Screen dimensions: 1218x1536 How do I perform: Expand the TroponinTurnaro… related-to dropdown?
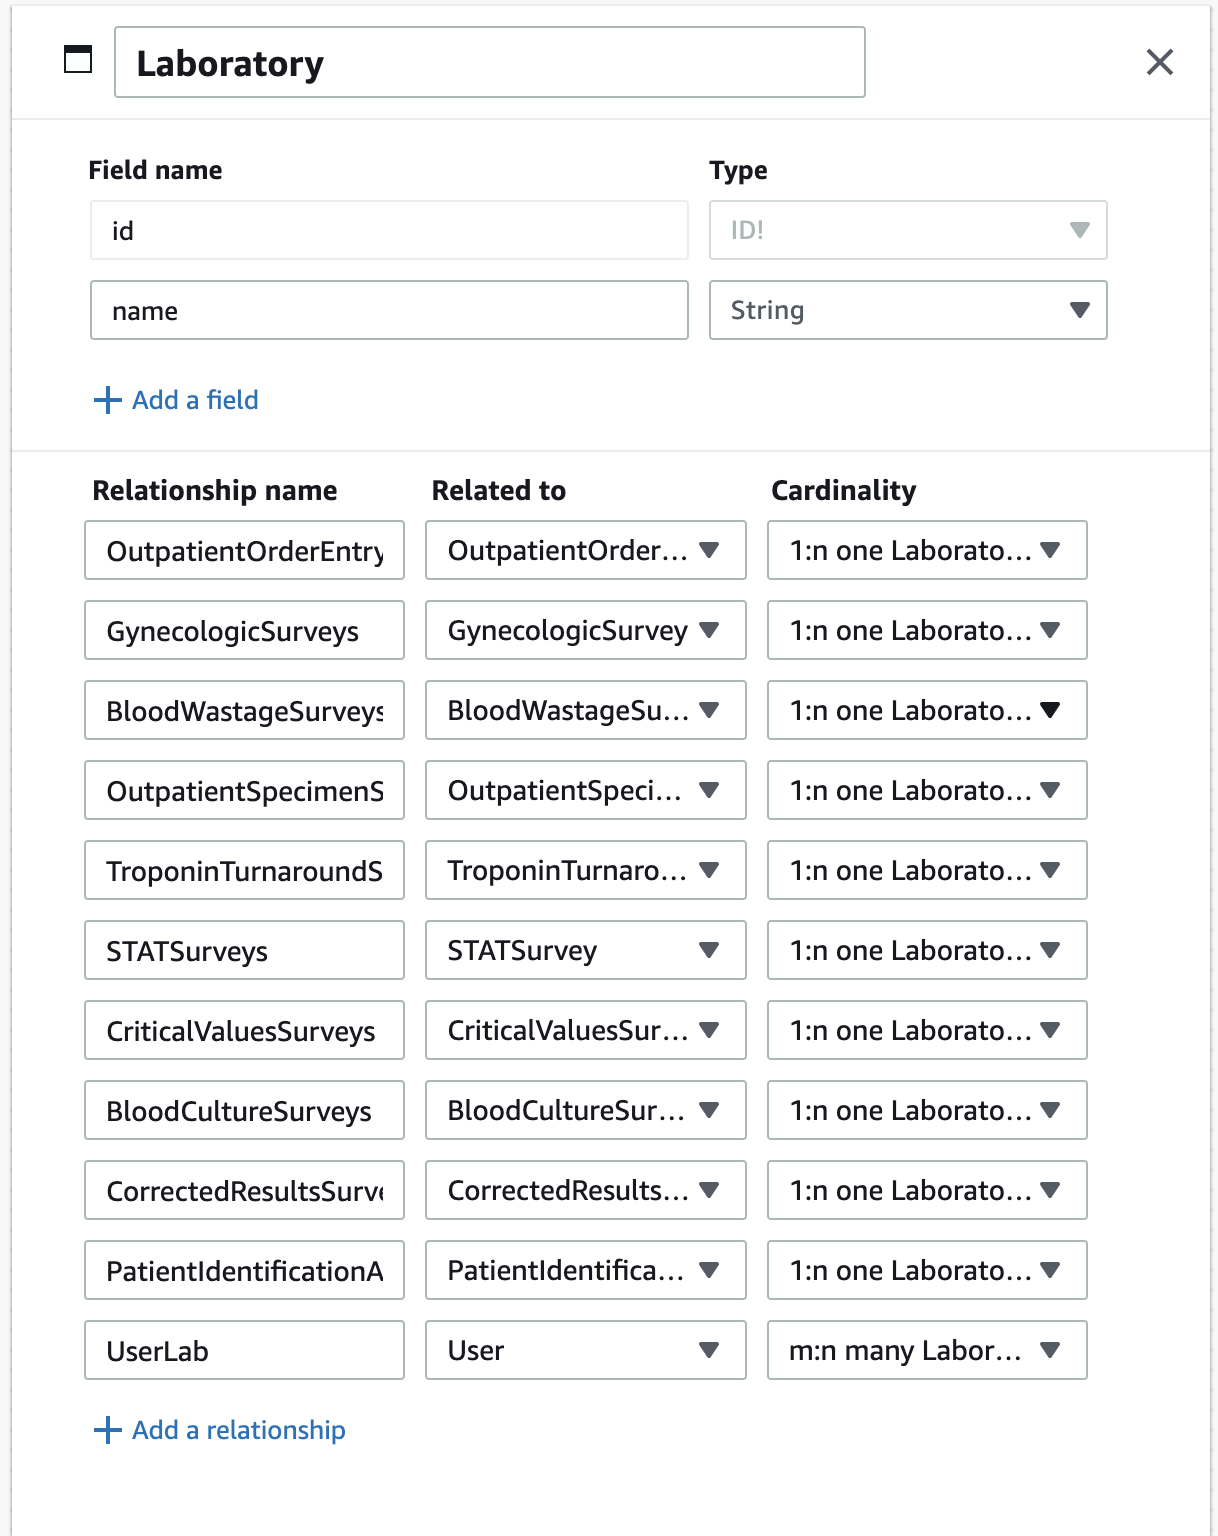click(586, 870)
